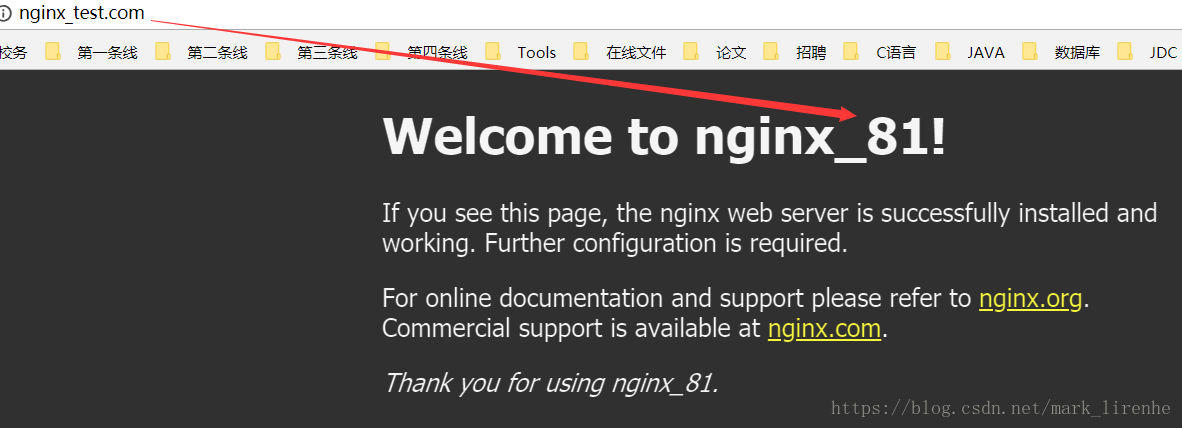Open the 招聘 bookmark folder

(x=795, y=52)
